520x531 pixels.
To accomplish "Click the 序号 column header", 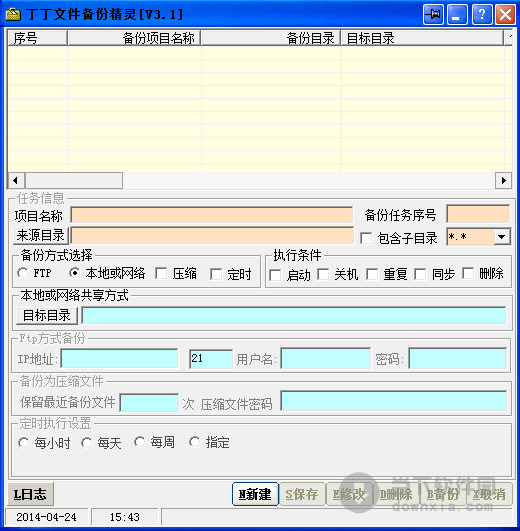I will 37,38.
